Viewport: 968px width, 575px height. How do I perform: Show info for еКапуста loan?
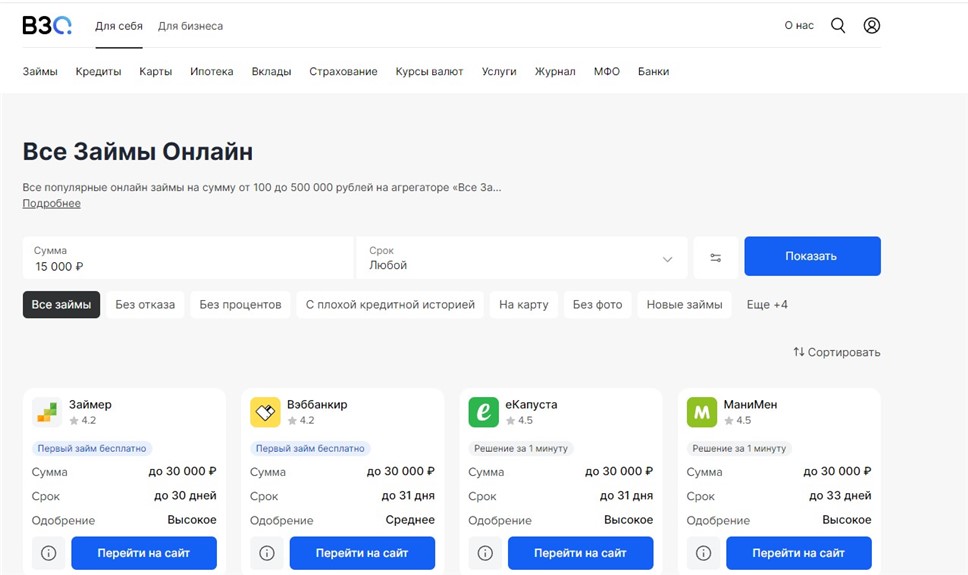click(485, 553)
